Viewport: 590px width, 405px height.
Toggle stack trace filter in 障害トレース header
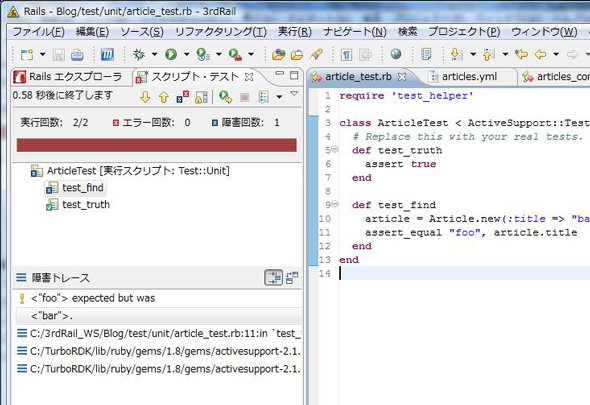coord(273,278)
